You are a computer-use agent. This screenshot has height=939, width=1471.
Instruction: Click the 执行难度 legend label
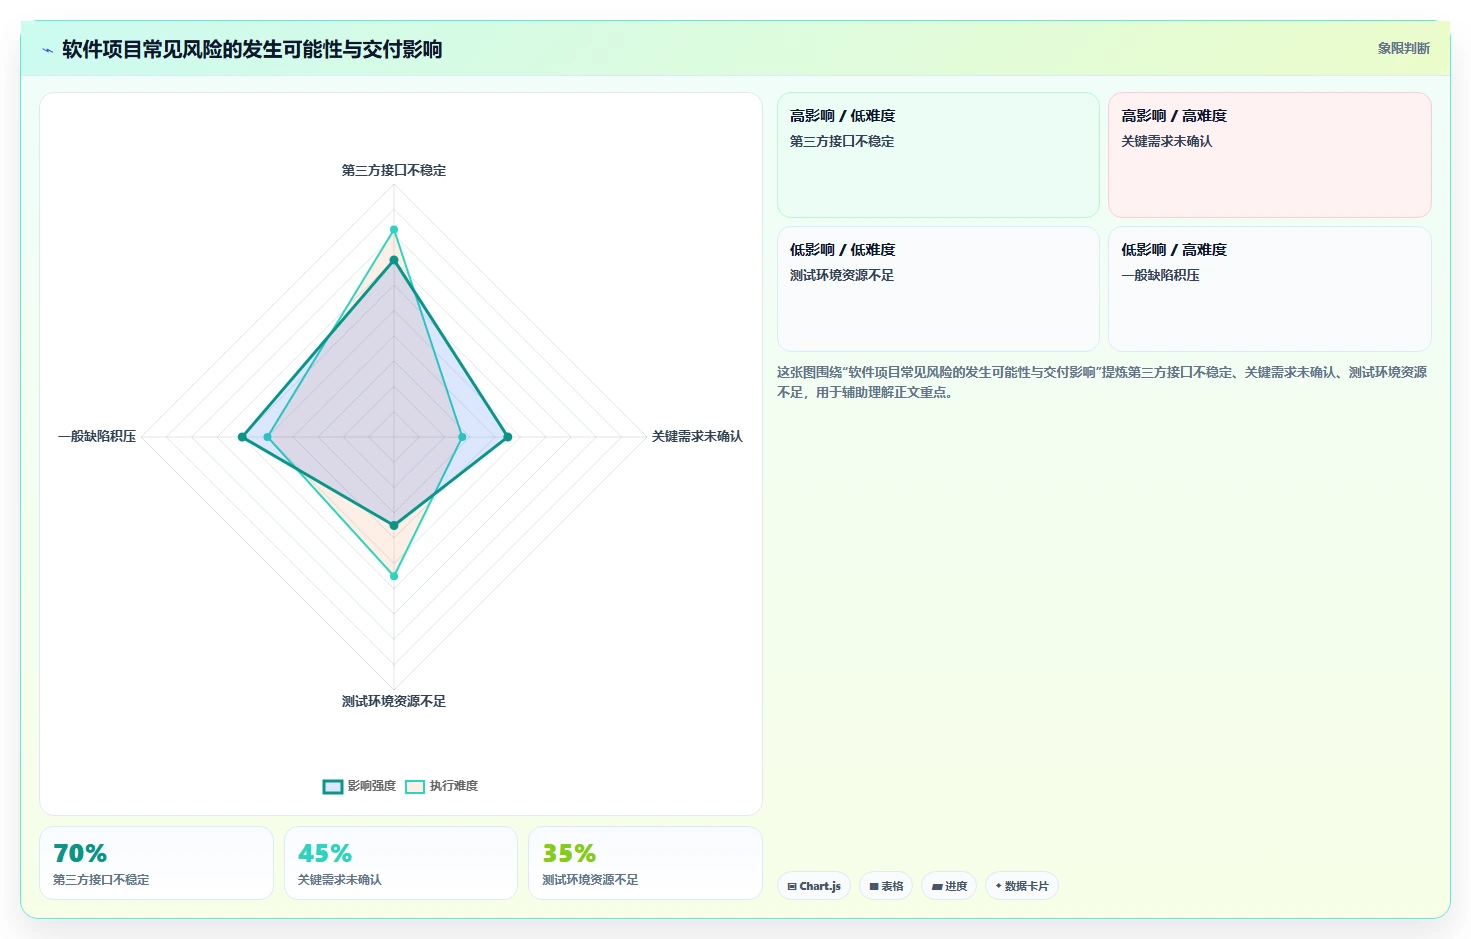point(454,786)
